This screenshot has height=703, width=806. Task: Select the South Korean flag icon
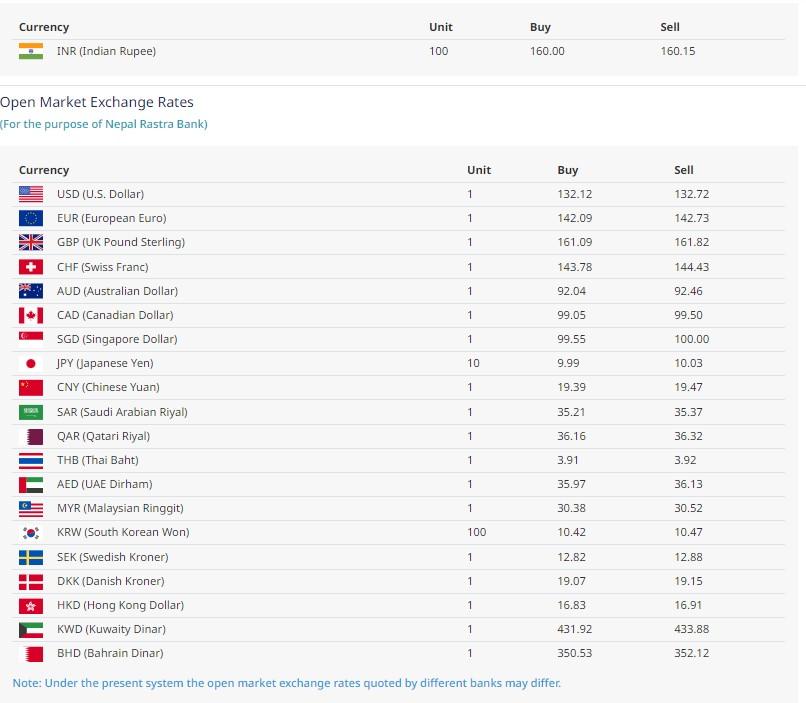(x=31, y=532)
